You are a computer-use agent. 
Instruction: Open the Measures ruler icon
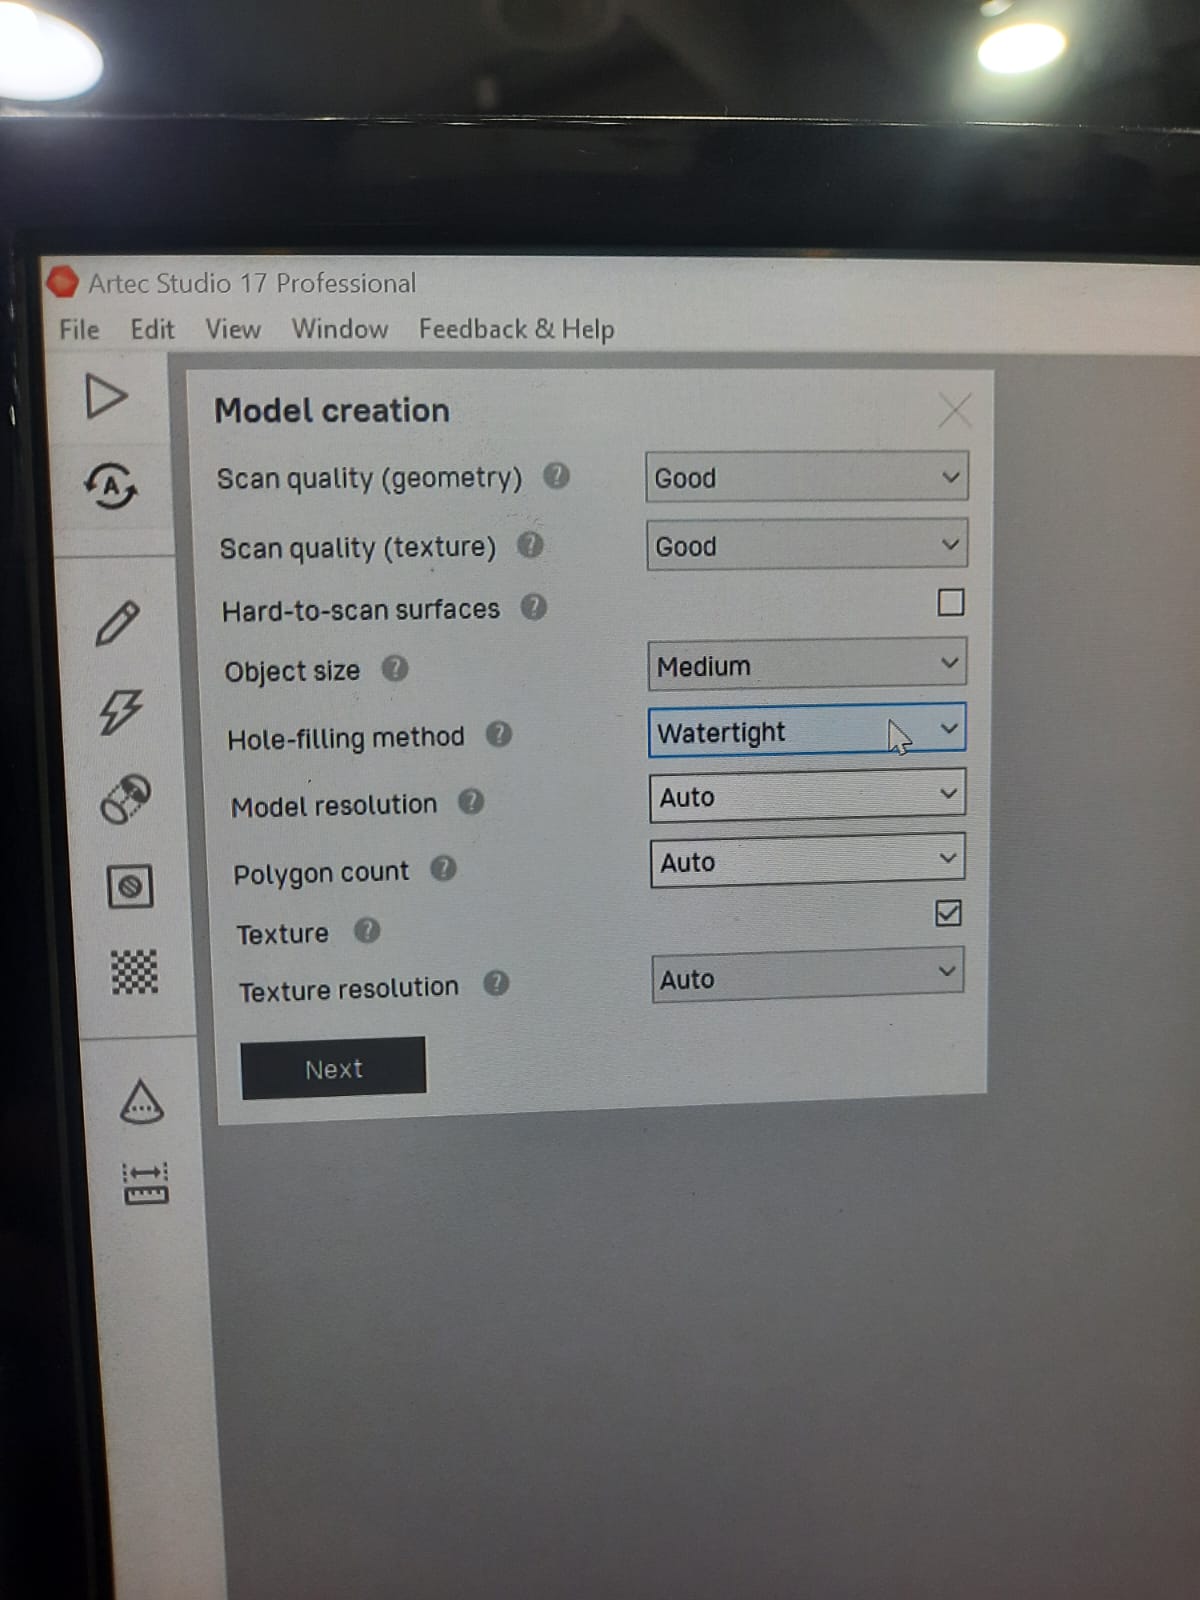(x=145, y=1182)
